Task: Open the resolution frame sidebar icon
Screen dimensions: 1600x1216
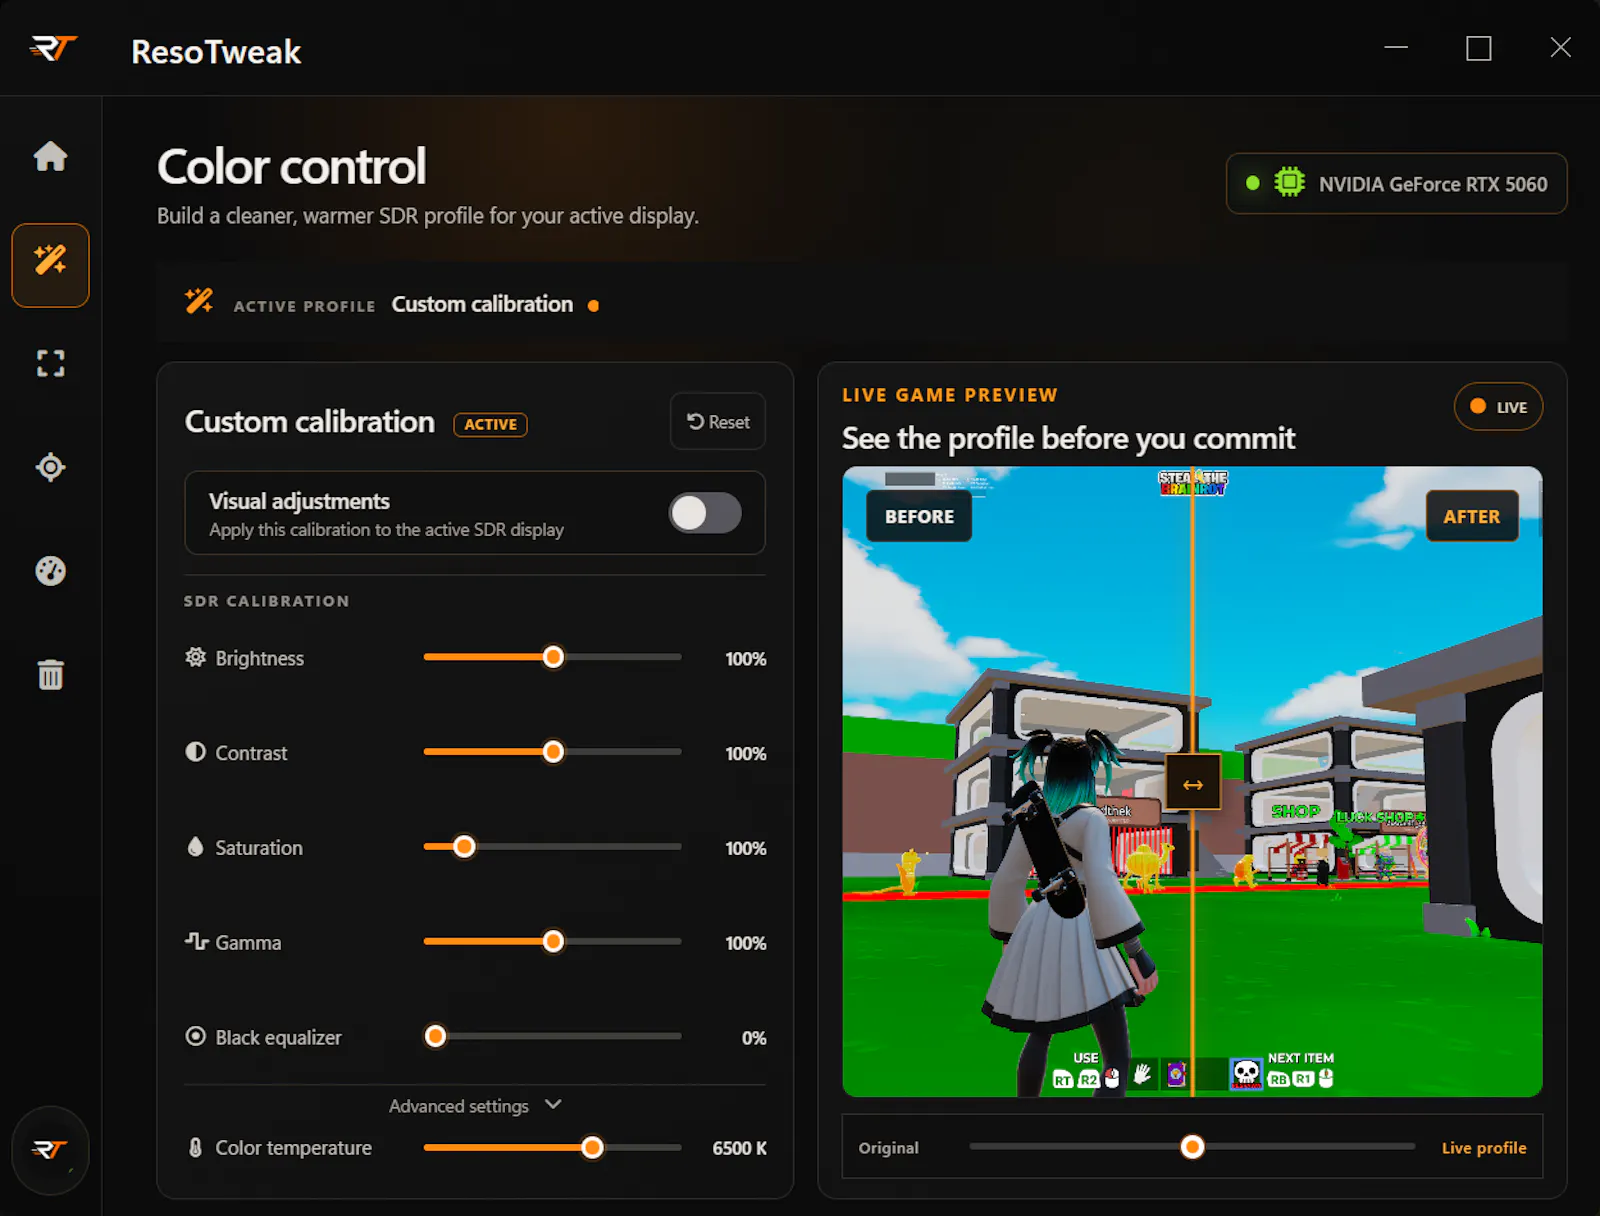Action: (50, 363)
